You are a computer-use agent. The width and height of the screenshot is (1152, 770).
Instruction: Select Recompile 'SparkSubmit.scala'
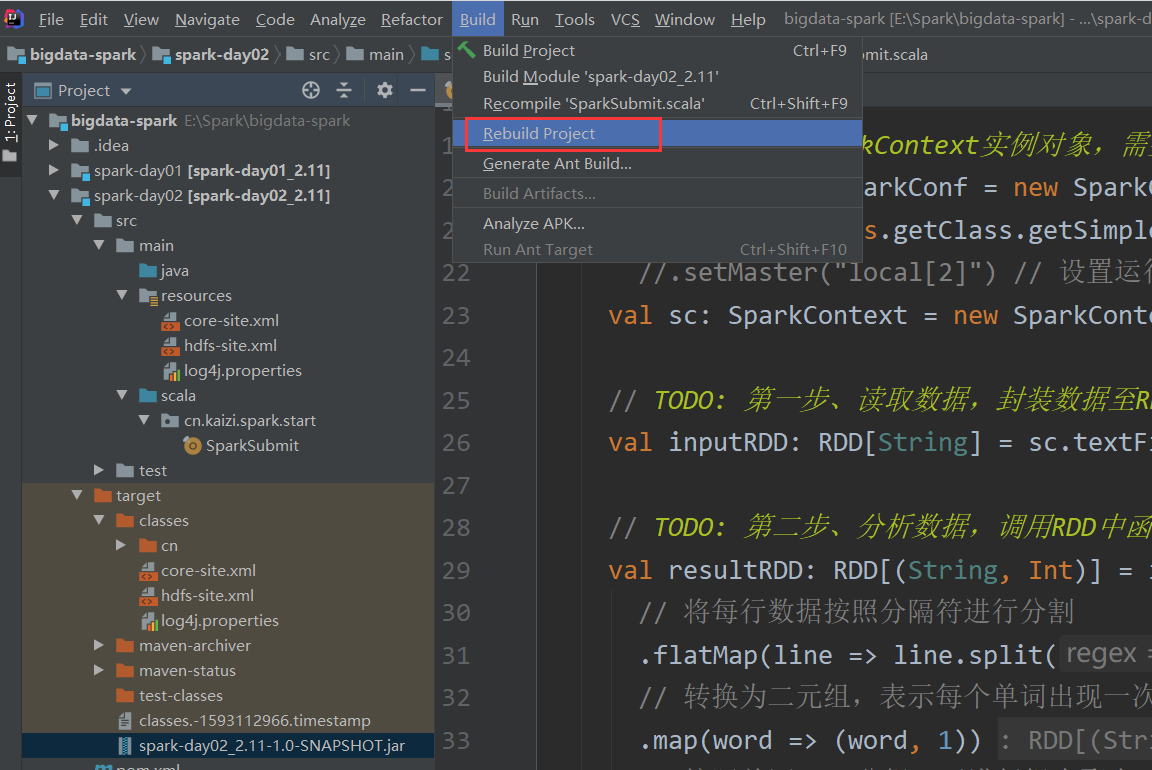[x=658, y=104]
